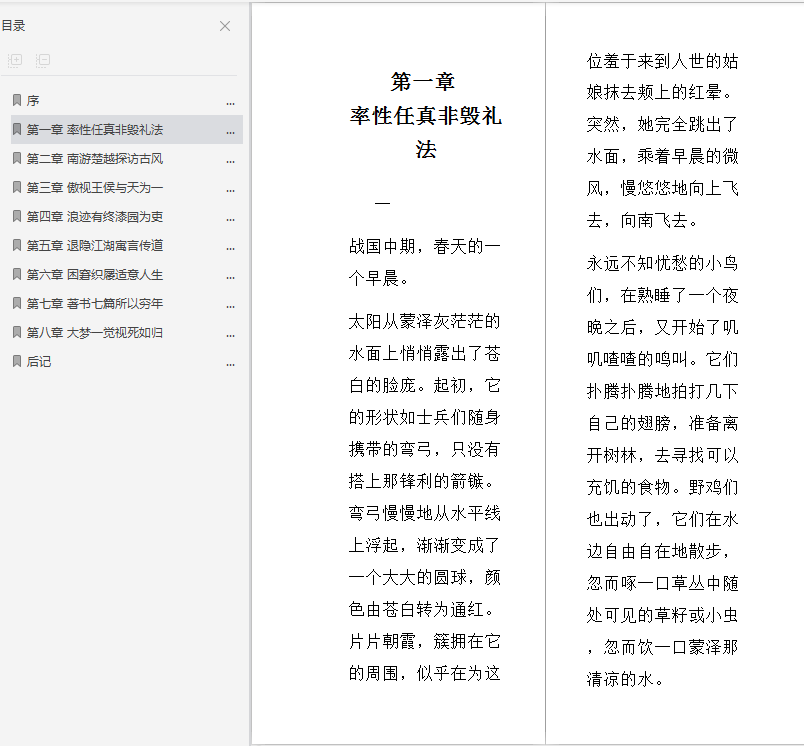Click the section number 一 below the title
The image size is (804, 746).
coord(383,203)
